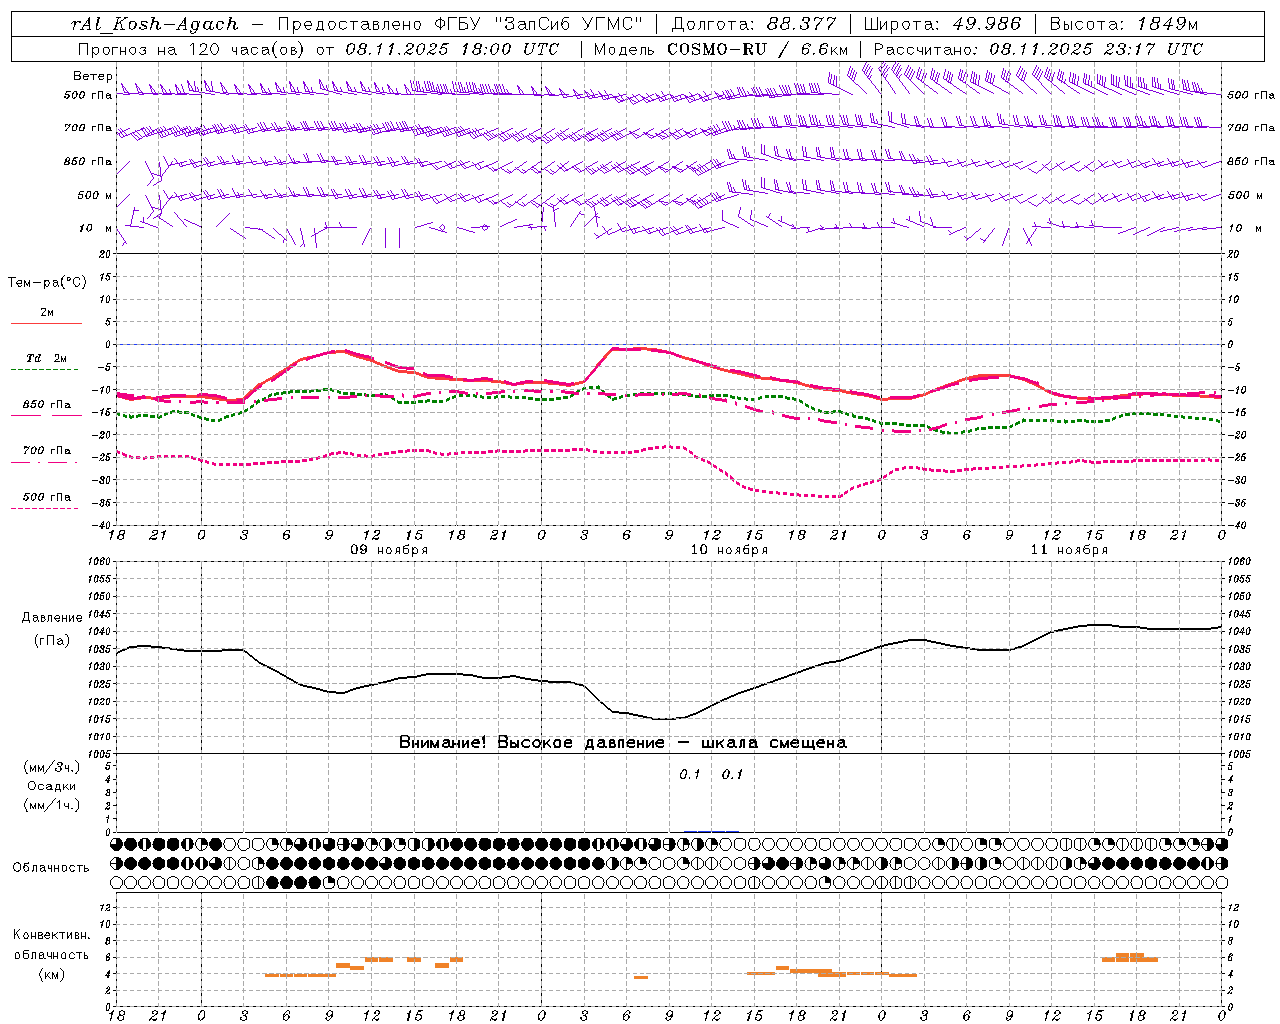Click the (гПа) unit label under Давление
Viewport: 1280px width, 1024px height.
click(52, 641)
